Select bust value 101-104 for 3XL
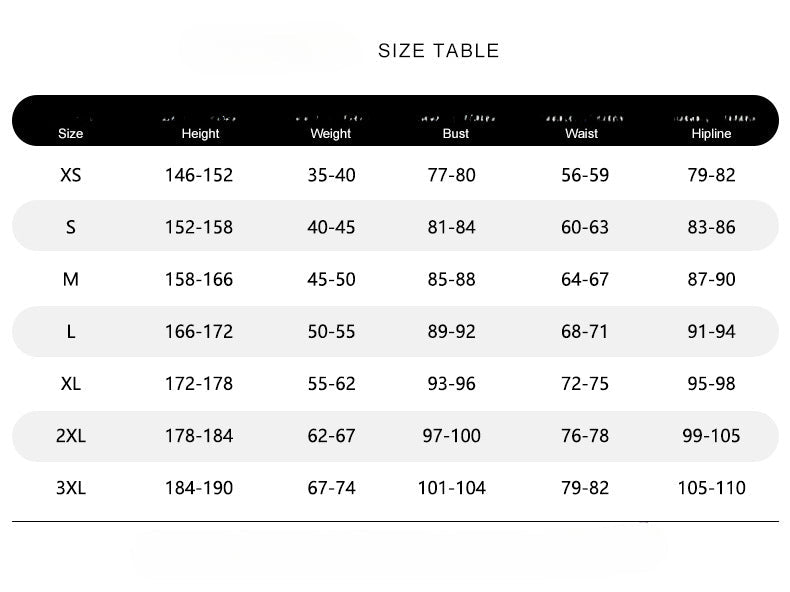The height and width of the screenshot is (592, 790). click(x=451, y=488)
